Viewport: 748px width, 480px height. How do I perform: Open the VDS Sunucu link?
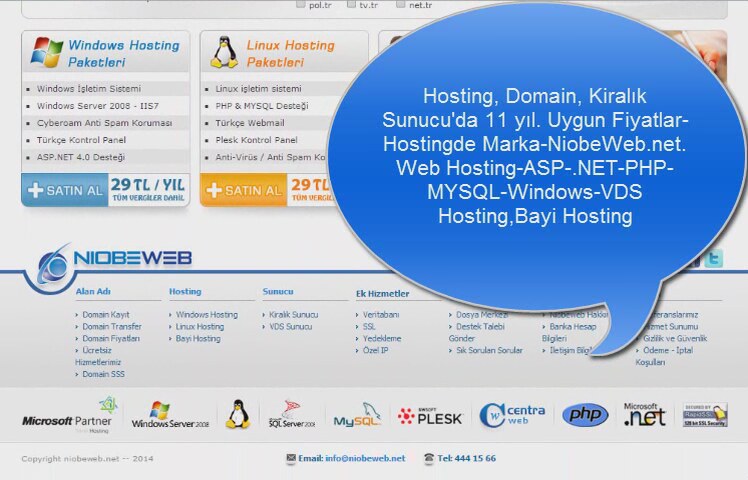291,327
